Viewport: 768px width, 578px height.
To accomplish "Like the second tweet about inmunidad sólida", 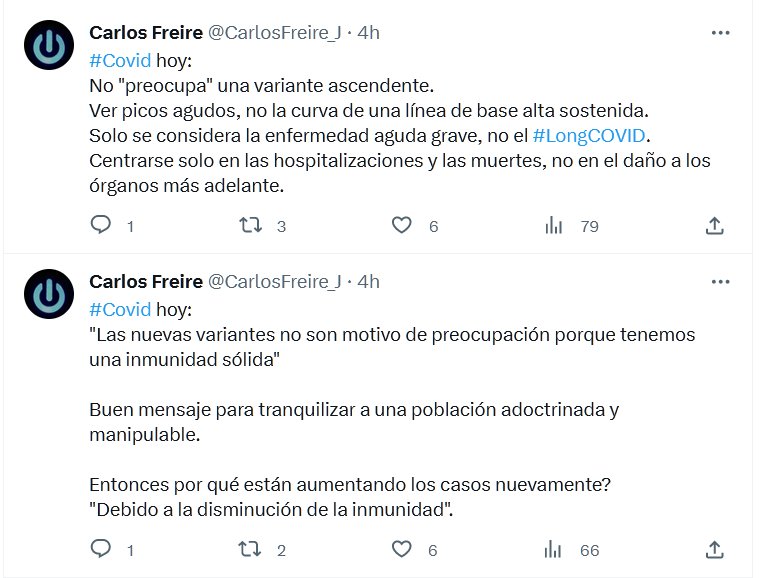I will coord(401,549).
